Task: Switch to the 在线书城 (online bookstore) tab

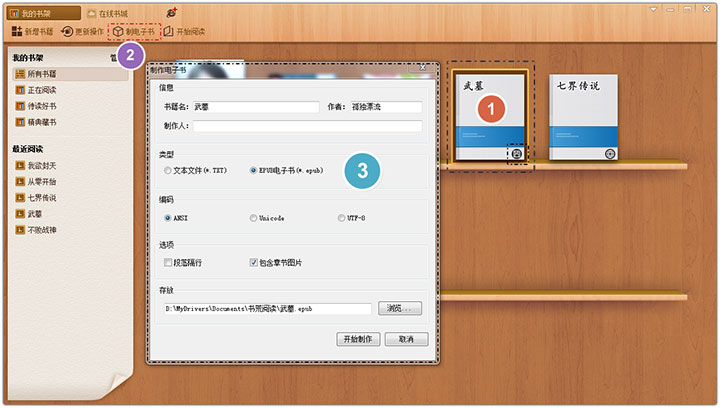Action: click(x=108, y=13)
